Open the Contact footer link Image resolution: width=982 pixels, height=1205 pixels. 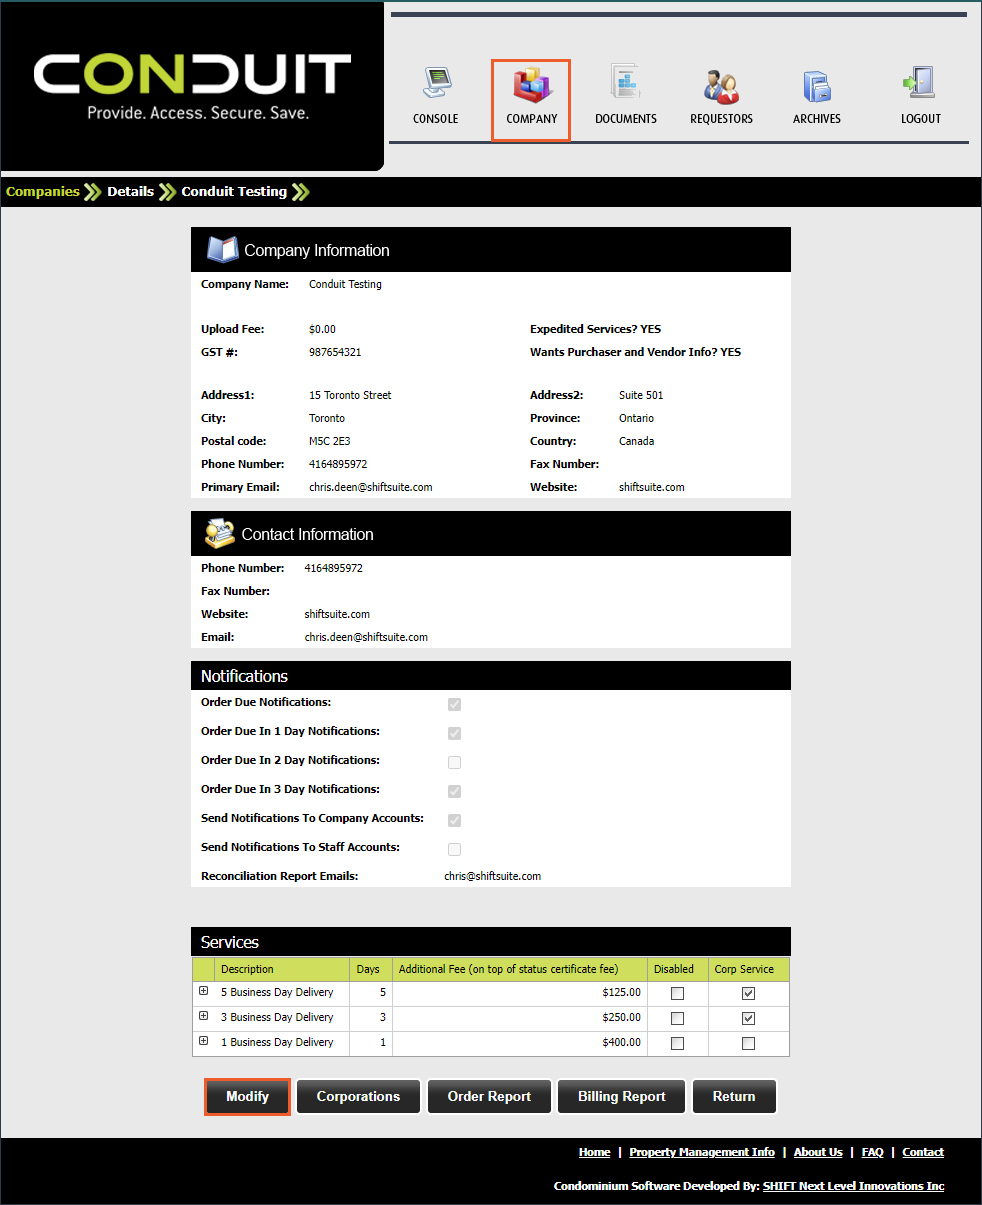coord(923,1152)
